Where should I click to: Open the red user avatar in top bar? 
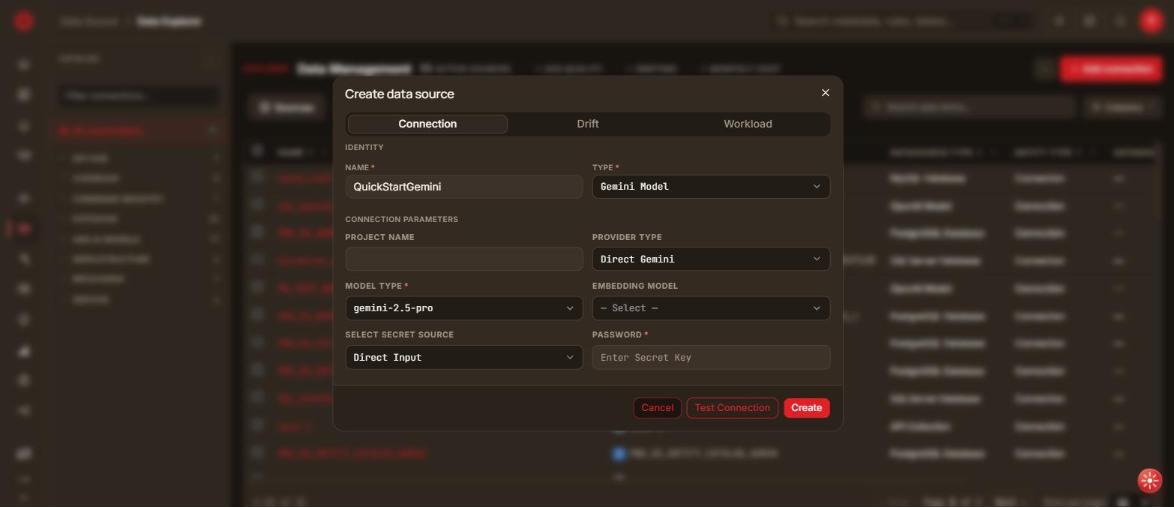(1151, 21)
